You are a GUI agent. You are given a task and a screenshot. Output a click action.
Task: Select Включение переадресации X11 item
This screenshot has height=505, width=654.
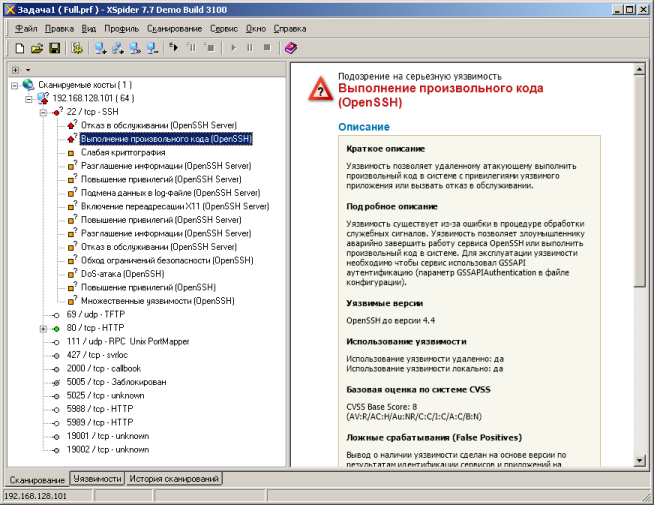click(x=175, y=206)
